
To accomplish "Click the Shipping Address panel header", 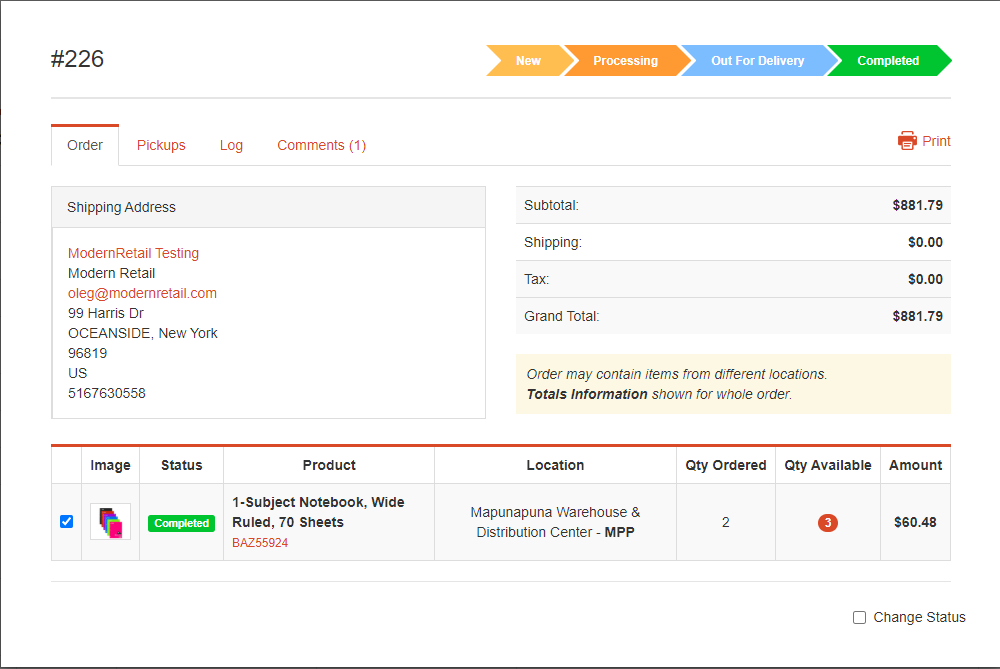I will tap(268, 207).
